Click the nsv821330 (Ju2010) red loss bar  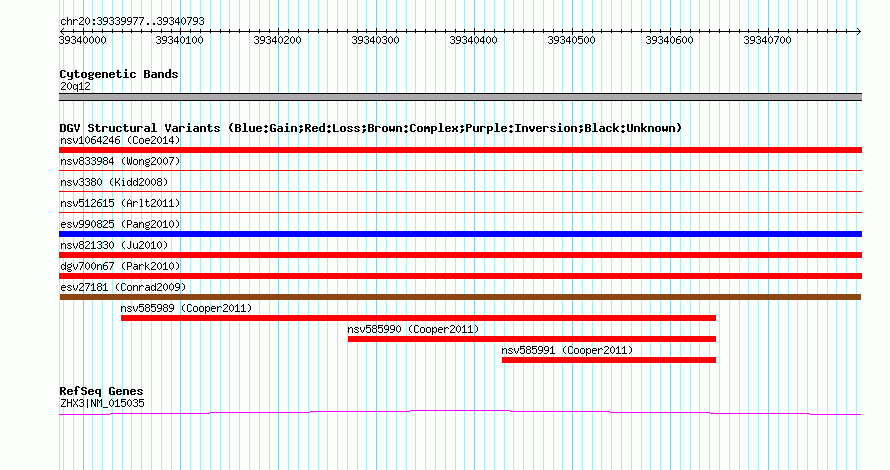(x=460, y=255)
